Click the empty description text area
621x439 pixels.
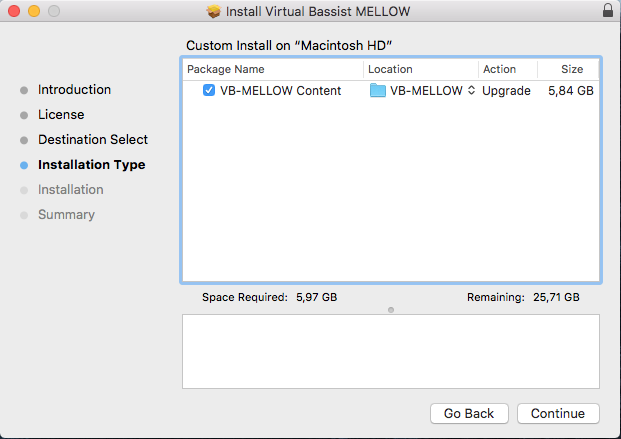pyautogui.click(x=391, y=351)
